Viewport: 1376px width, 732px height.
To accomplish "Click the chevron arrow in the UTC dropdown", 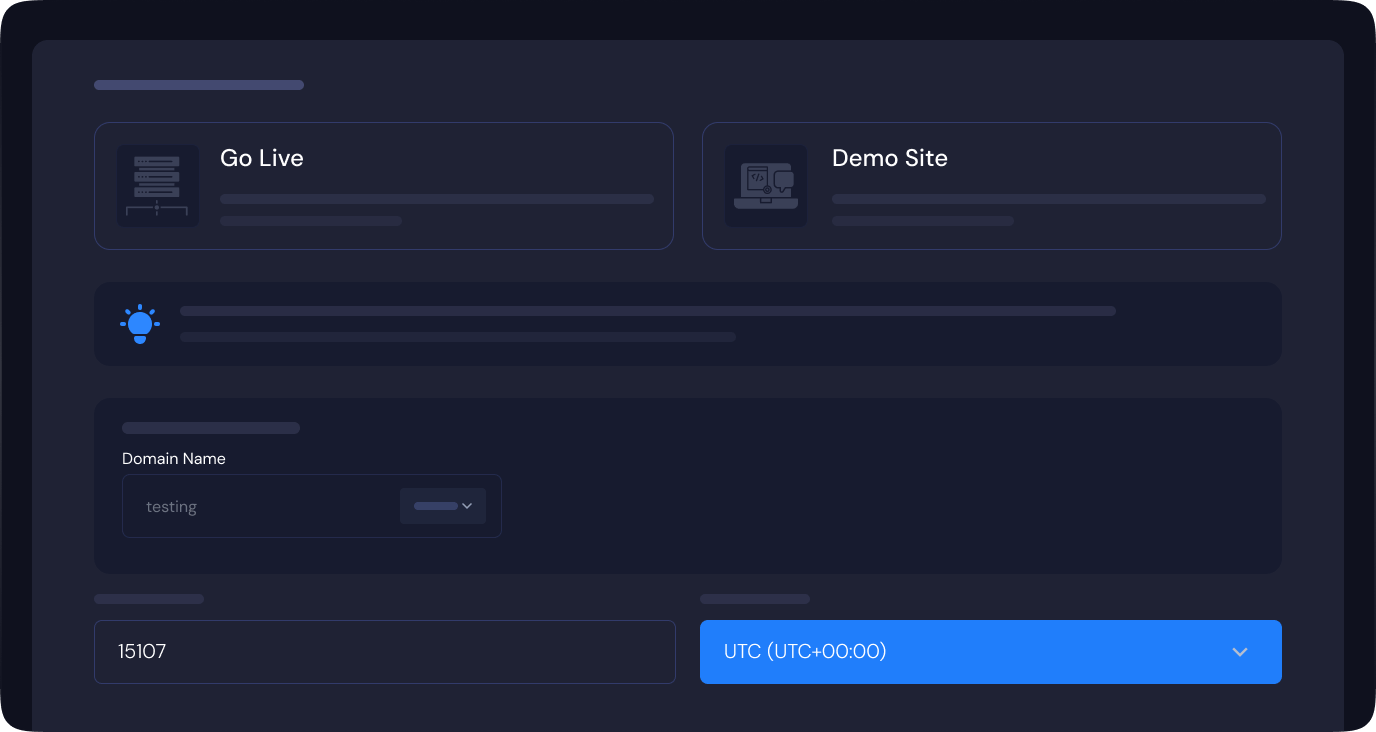I will click(1240, 652).
